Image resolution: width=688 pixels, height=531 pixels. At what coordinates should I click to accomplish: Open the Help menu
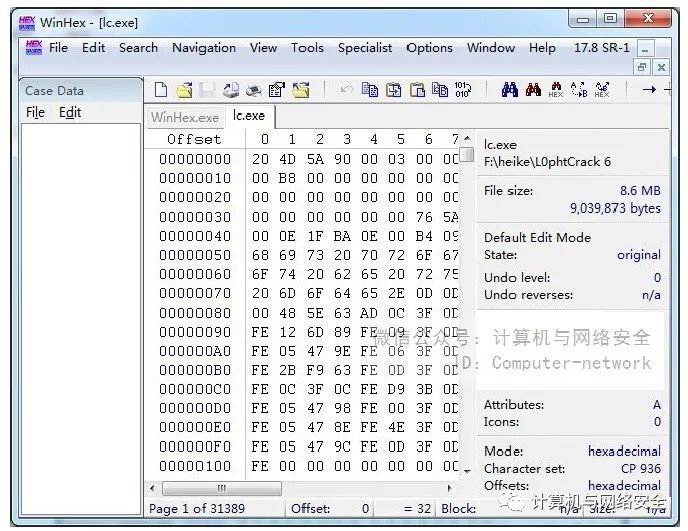click(x=542, y=47)
